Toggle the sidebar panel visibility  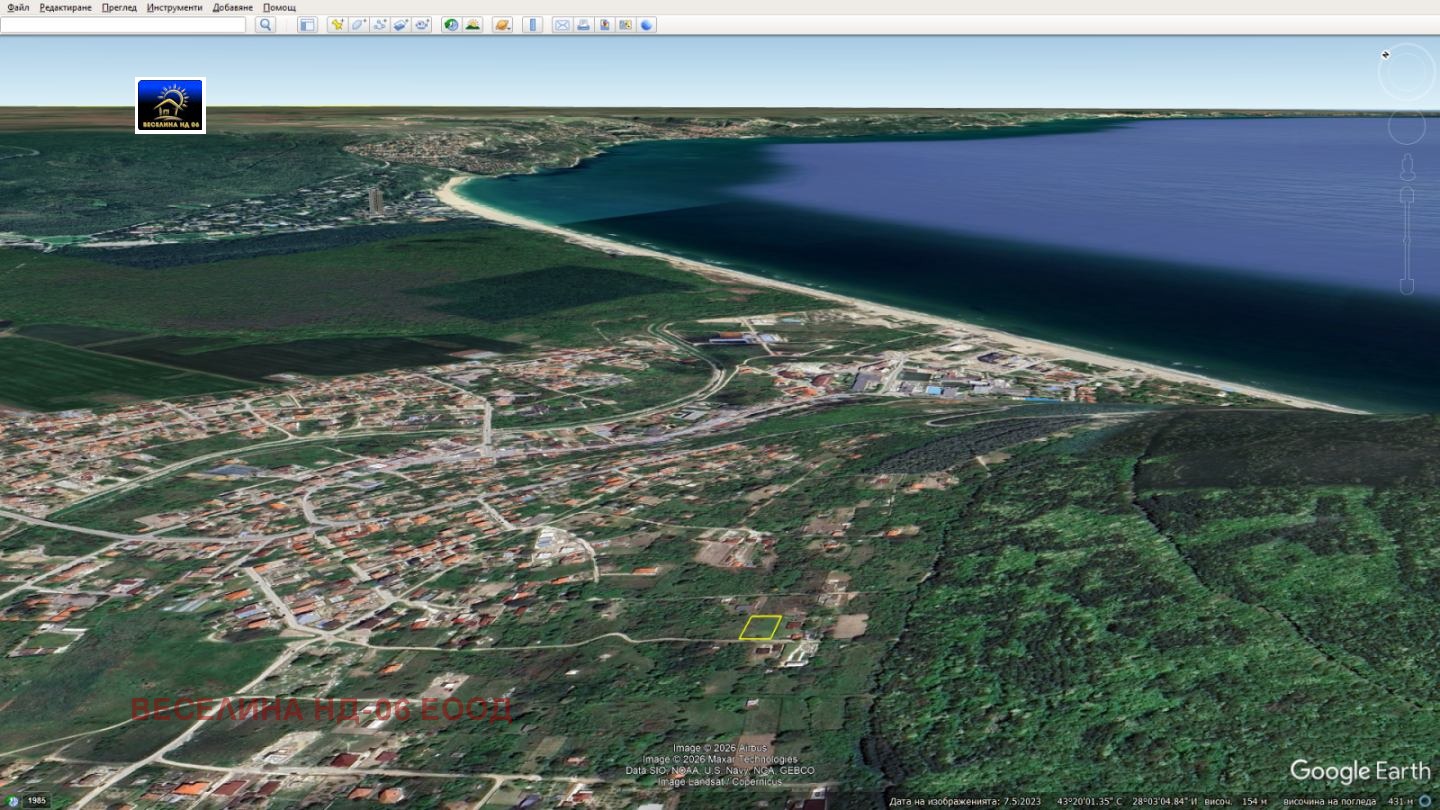(x=307, y=25)
